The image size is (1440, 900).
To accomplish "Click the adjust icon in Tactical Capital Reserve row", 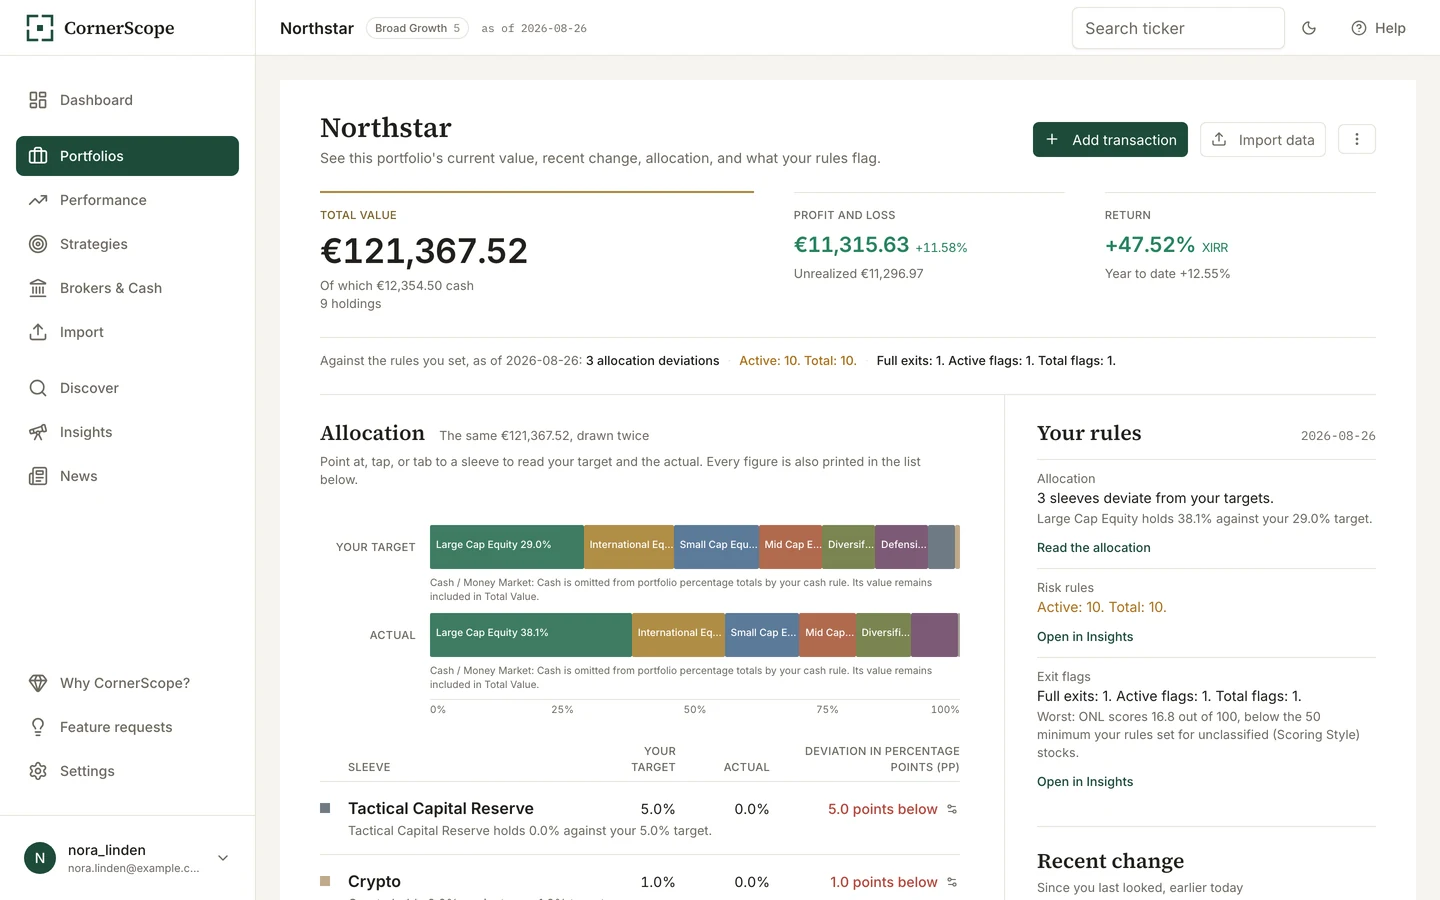I will click(x=952, y=809).
